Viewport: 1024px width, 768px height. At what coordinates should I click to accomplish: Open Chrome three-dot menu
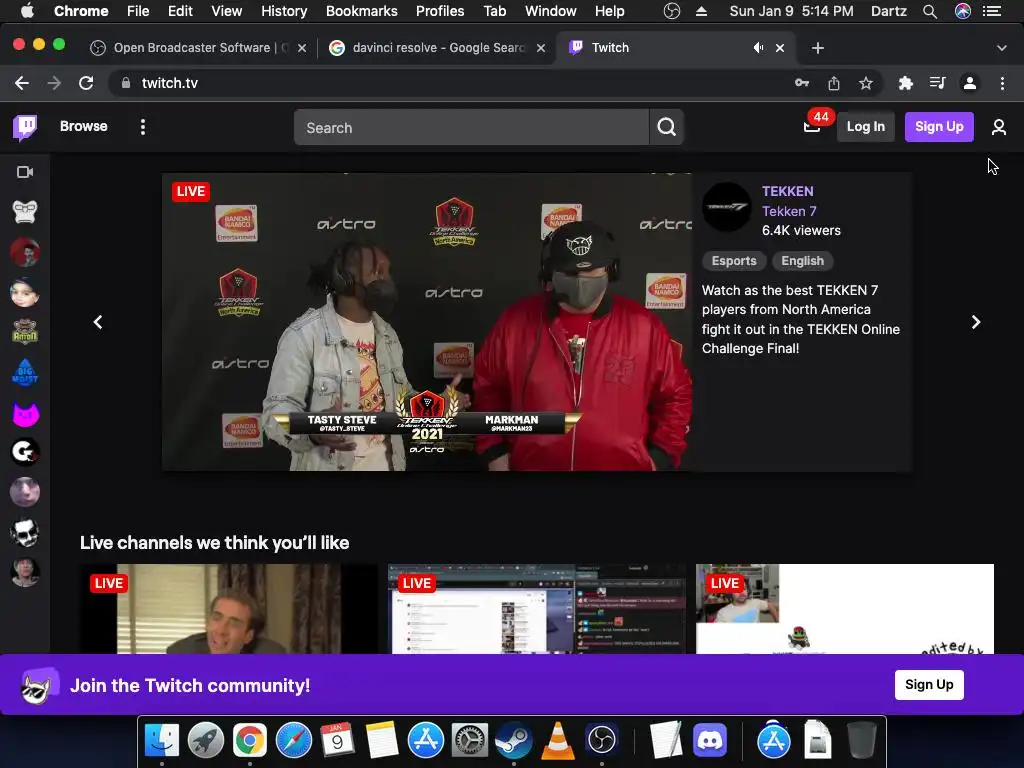coord(1002,83)
